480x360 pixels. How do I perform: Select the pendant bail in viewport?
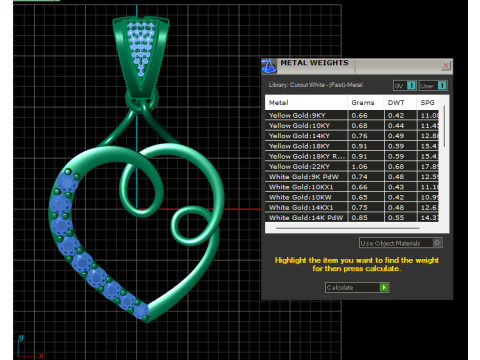click(x=141, y=57)
